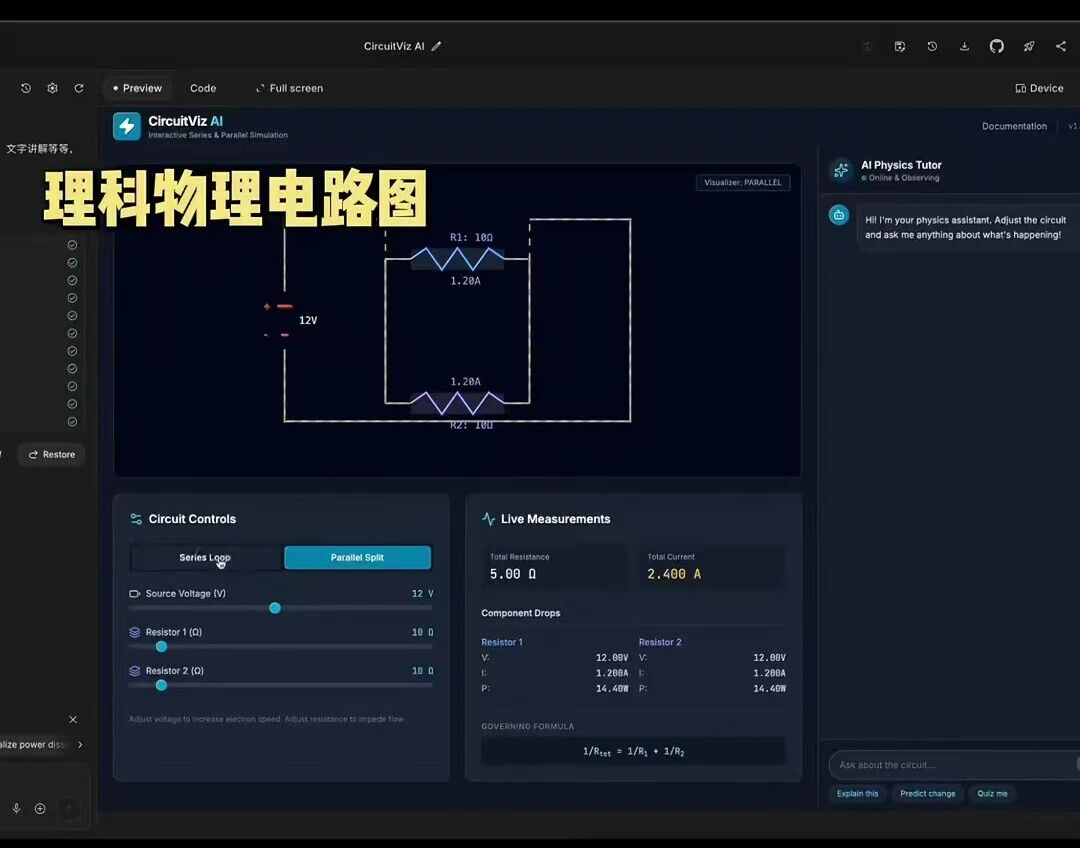The image size is (1080, 848).
Task: Open the Documentation link
Action: (x=1014, y=126)
